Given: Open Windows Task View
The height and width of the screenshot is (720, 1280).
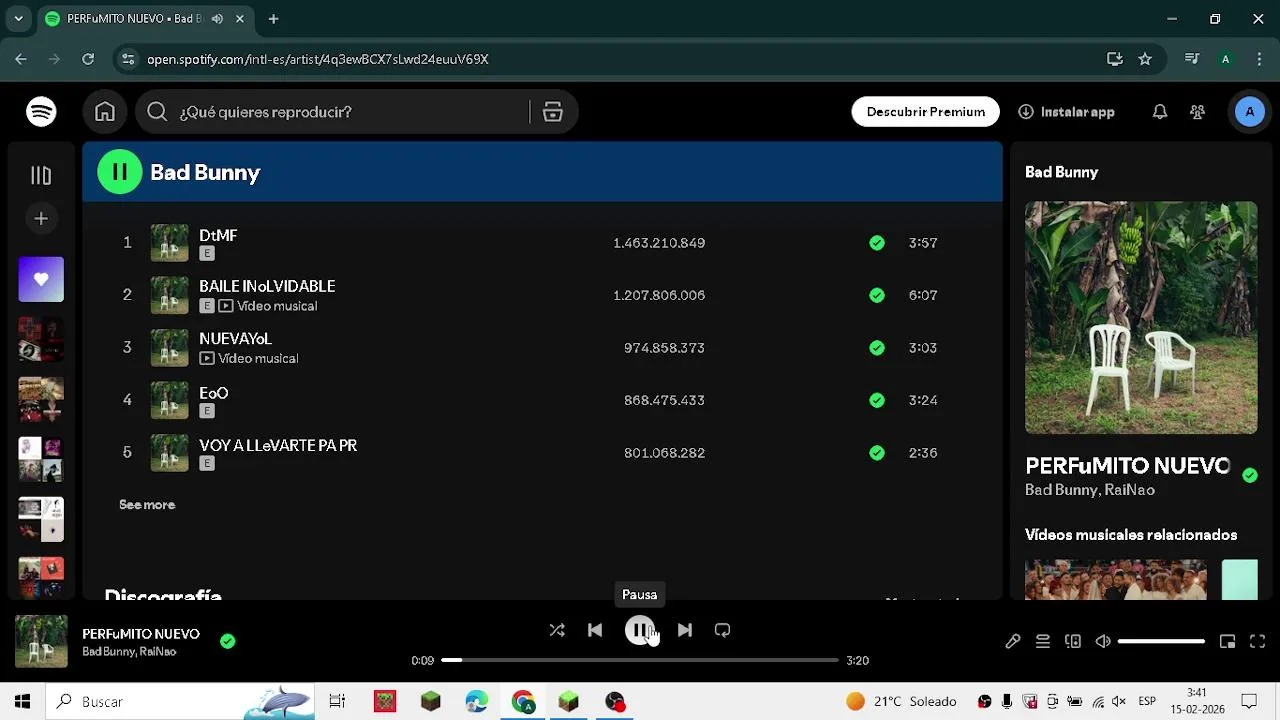Looking at the screenshot, I should tap(337, 702).
